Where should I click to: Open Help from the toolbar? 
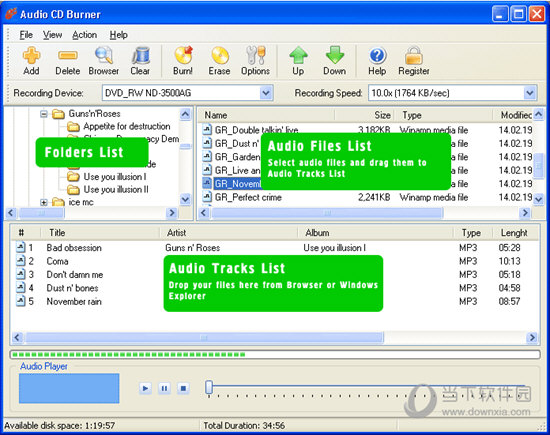click(x=377, y=55)
